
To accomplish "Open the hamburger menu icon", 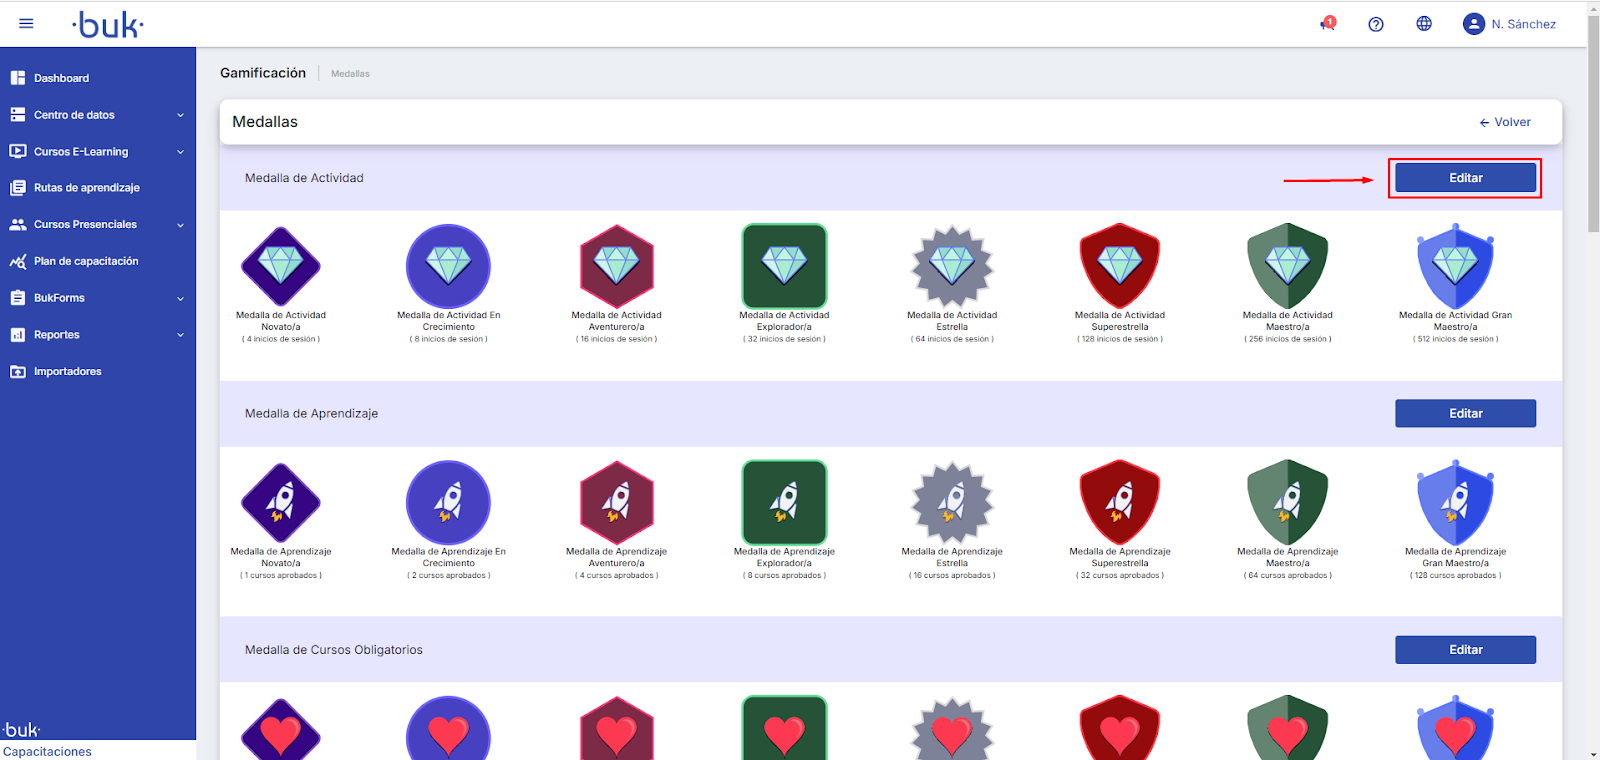I will click(x=26, y=24).
